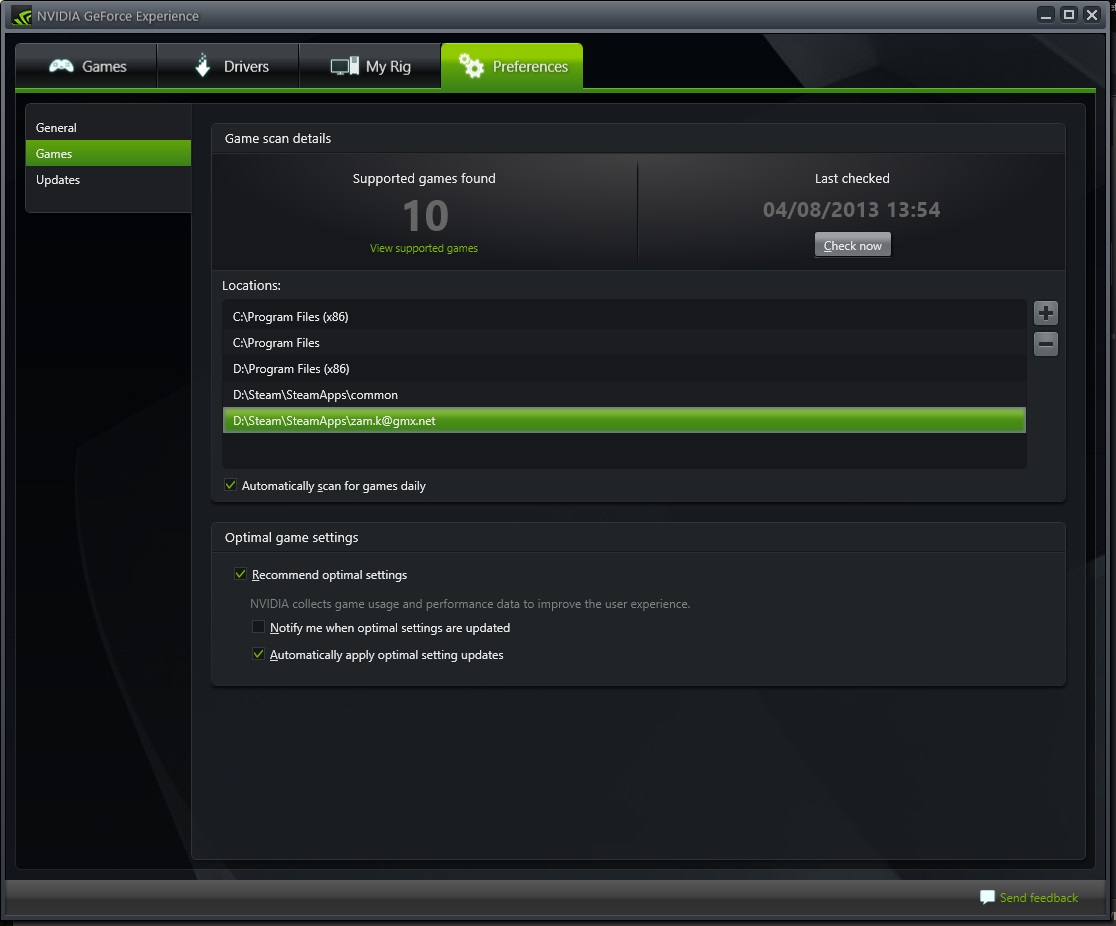The width and height of the screenshot is (1116, 926).
Task: Enable Notify me when optimal settings updated
Action: 258,627
